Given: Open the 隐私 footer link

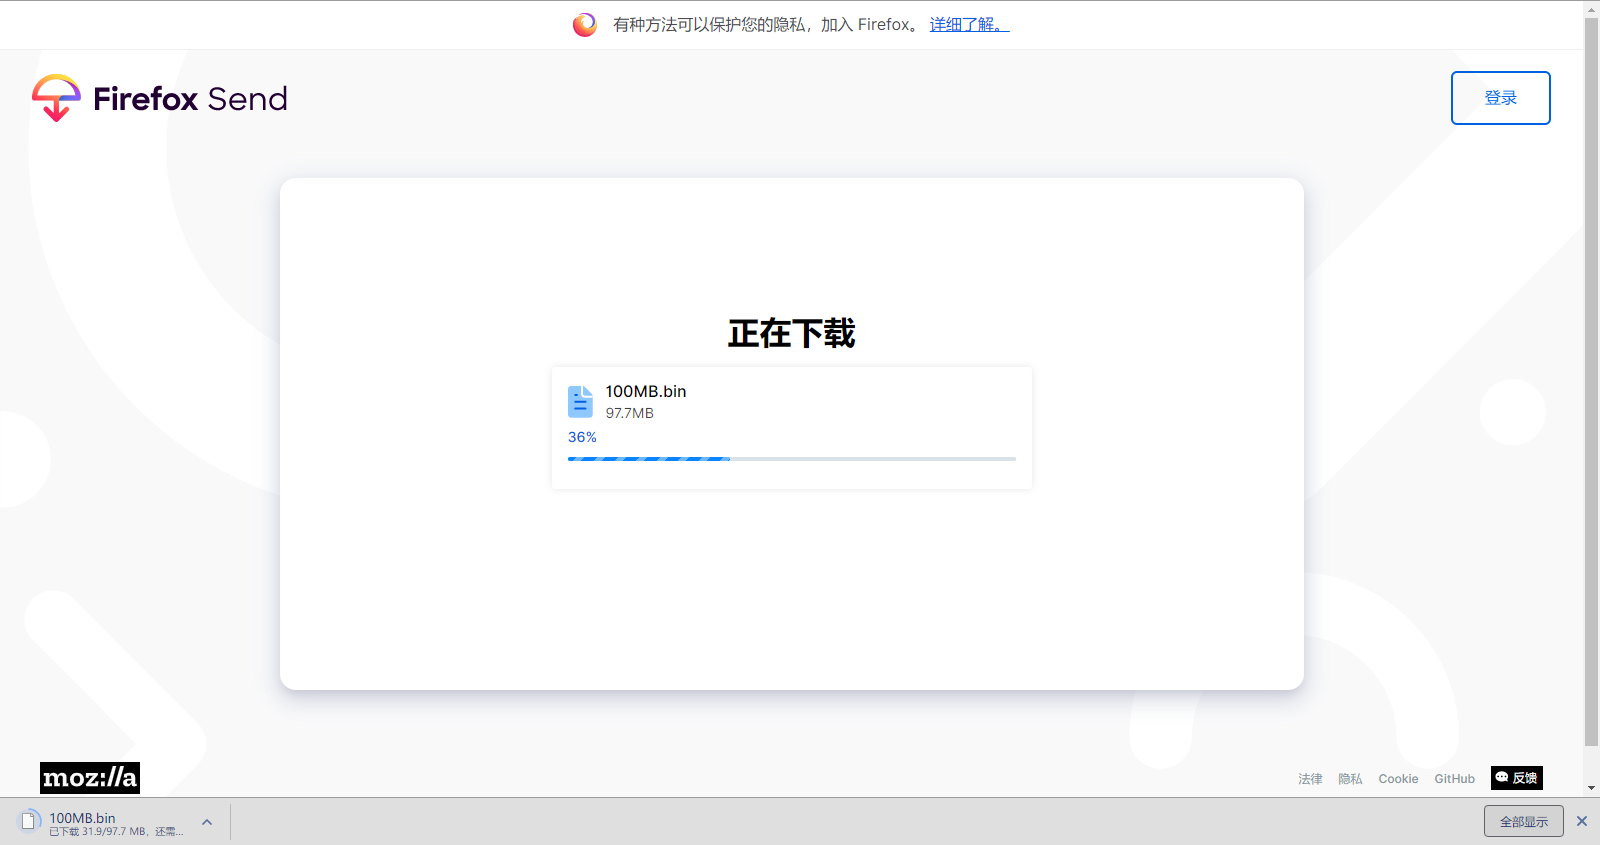Looking at the screenshot, I should pos(1350,779).
